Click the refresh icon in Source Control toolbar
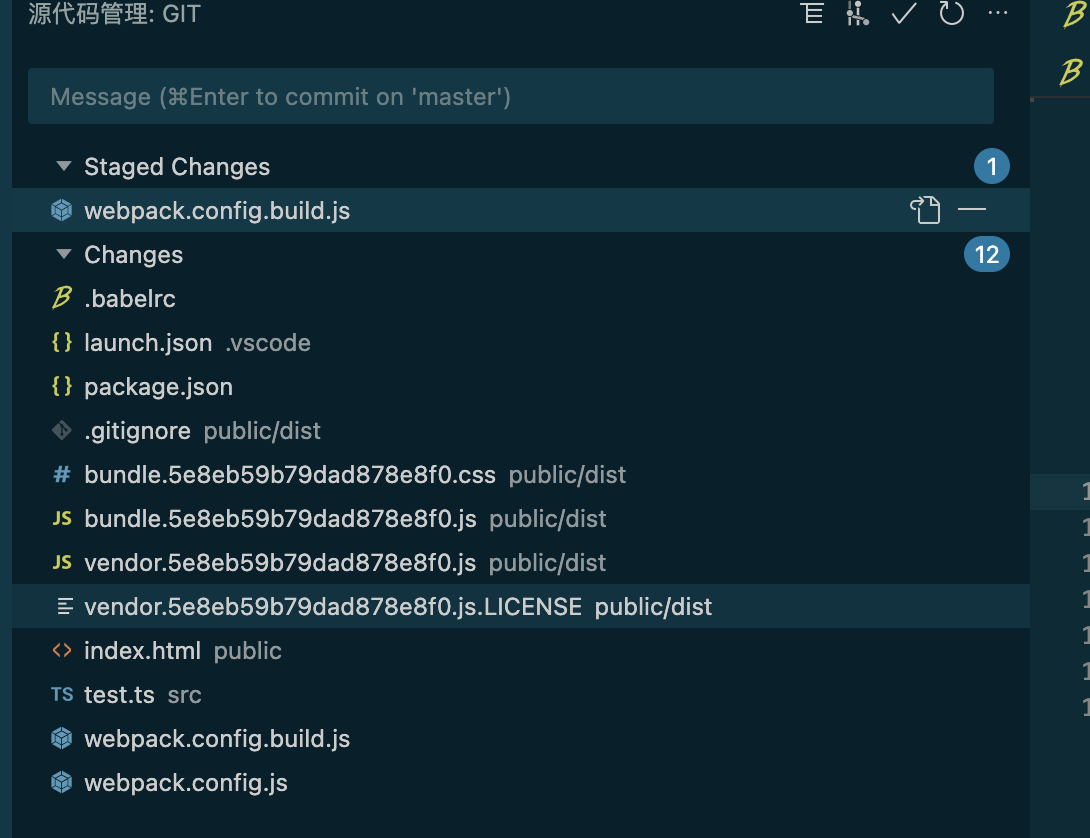Image resolution: width=1090 pixels, height=838 pixels. point(951,14)
